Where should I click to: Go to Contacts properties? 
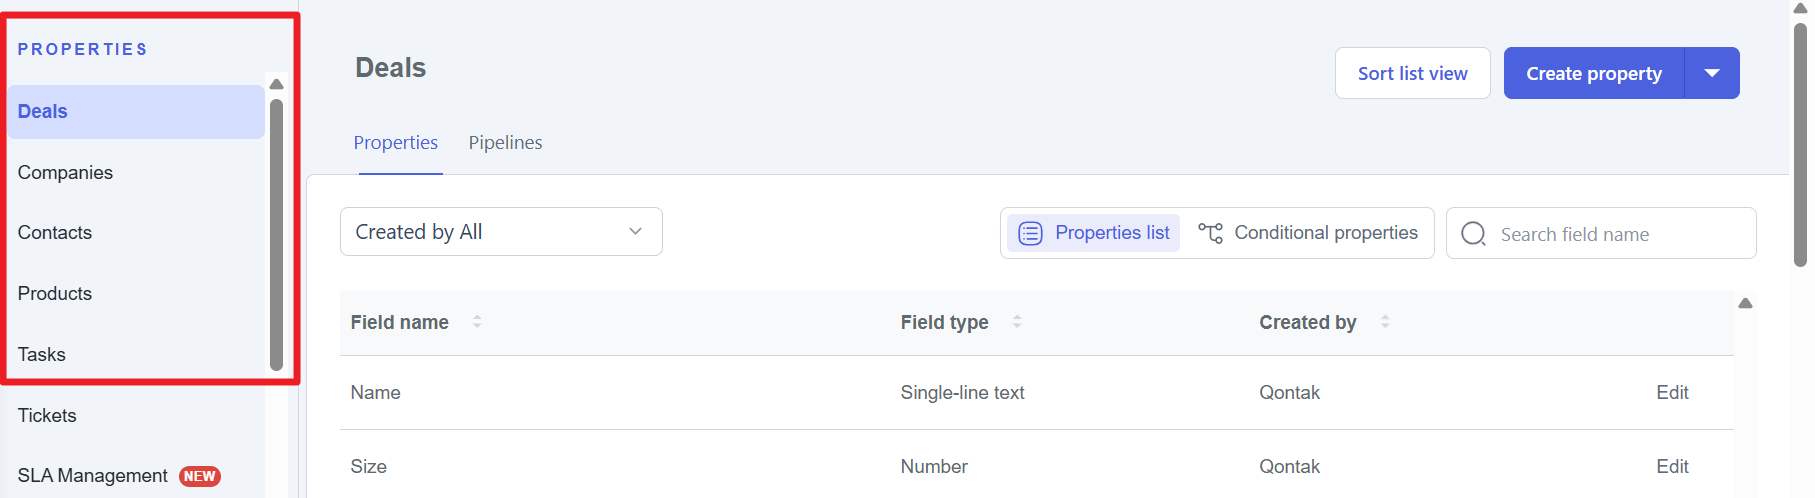pos(55,233)
